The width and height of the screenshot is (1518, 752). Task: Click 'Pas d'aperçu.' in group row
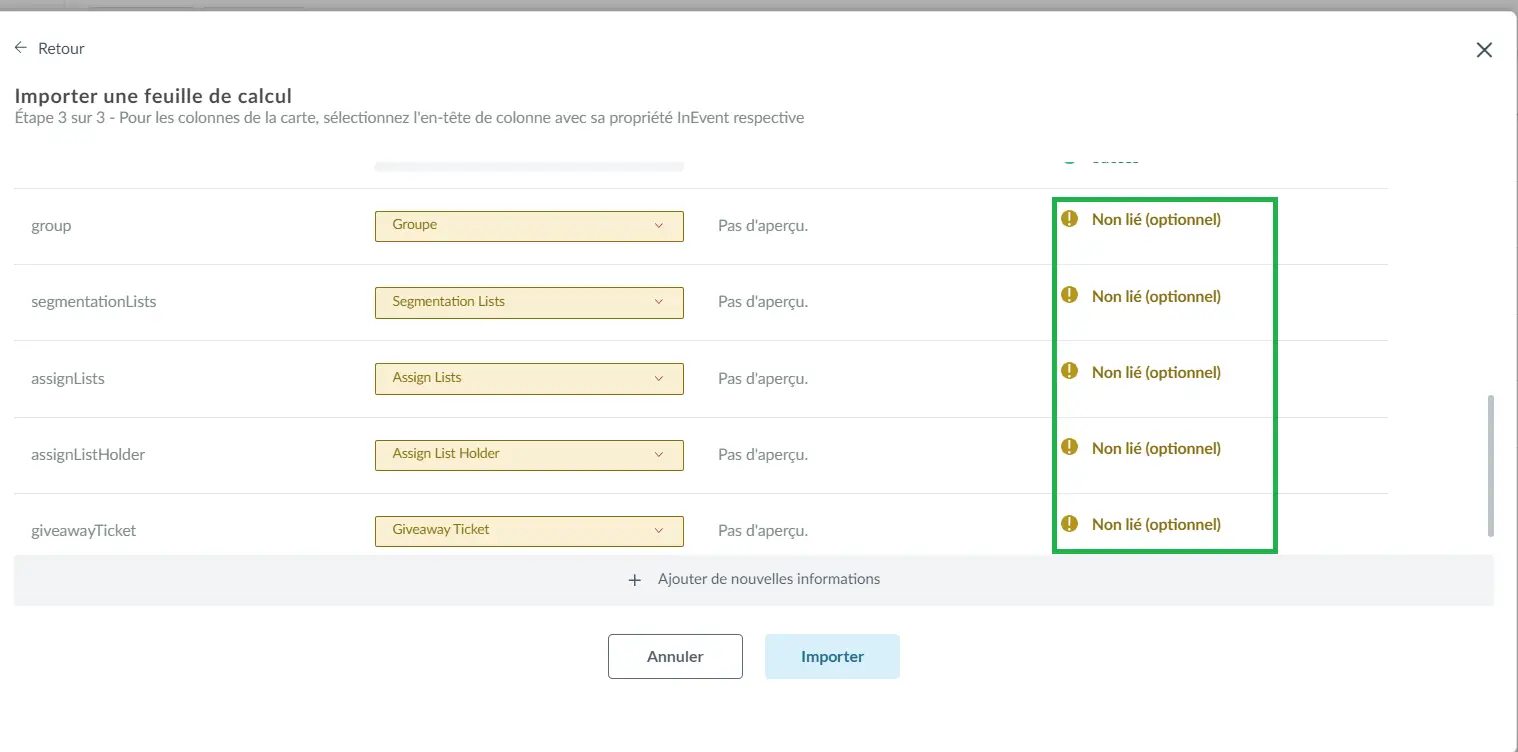[763, 226]
